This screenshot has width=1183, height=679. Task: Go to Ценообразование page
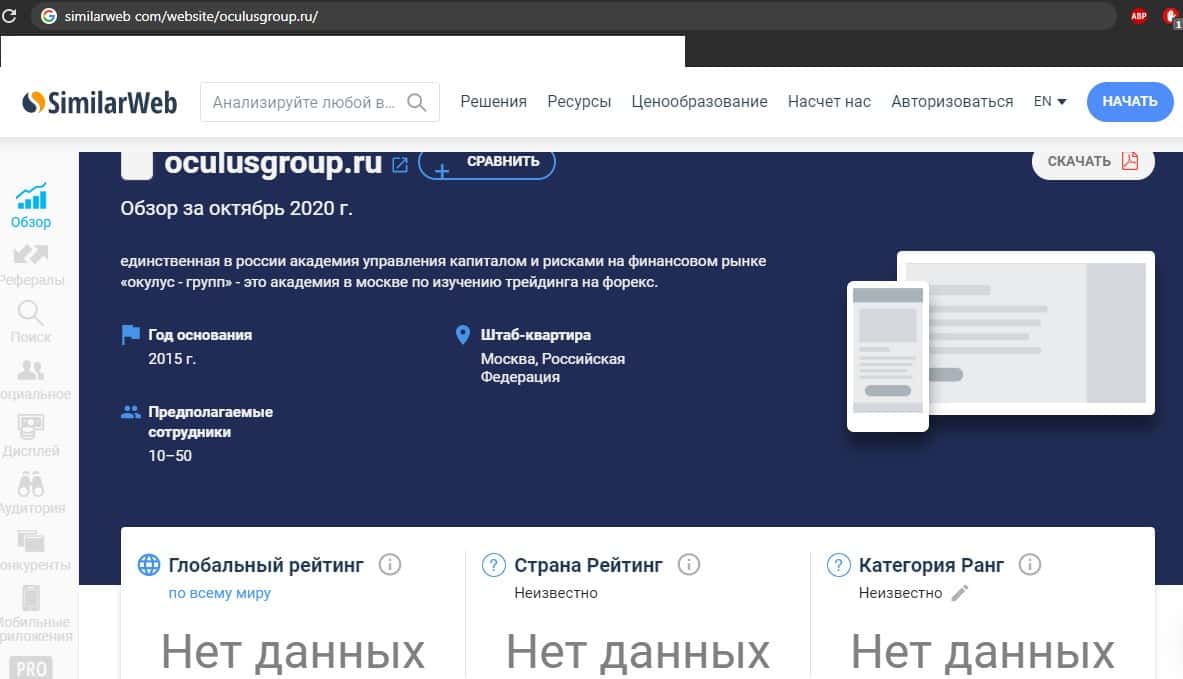click(x=699, y=102)
